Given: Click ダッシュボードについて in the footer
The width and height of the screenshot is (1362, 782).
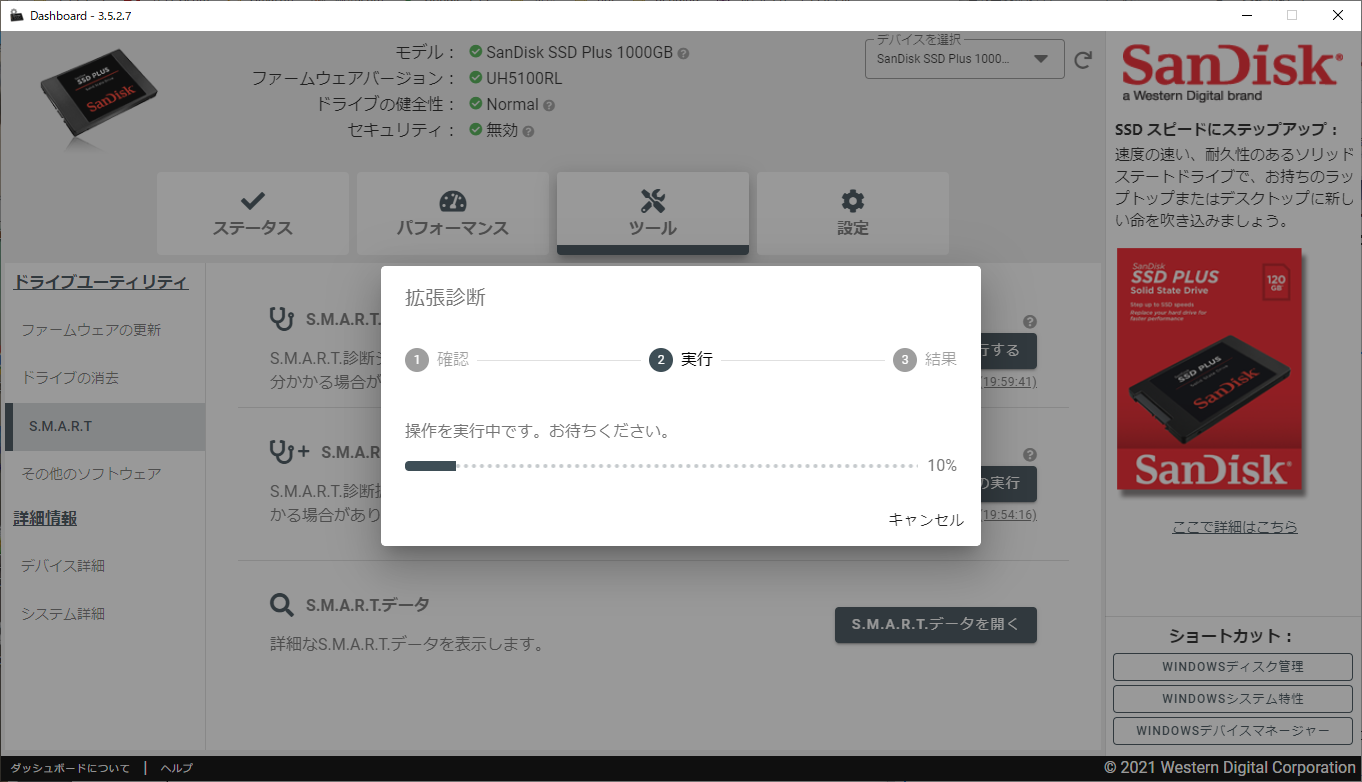Looking at the screenshot, I should (x=70, y=768).
